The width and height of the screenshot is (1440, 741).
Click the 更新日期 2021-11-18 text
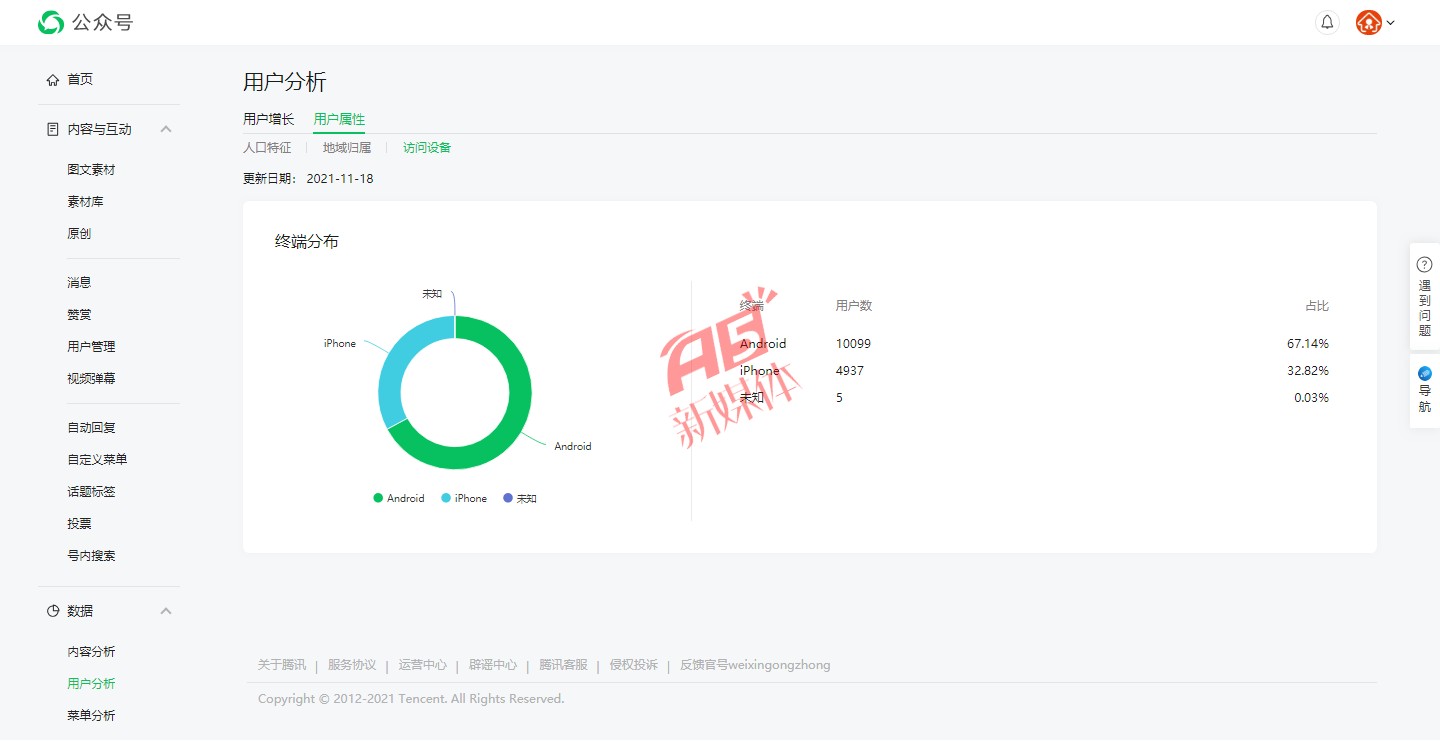tap(308, 179)
